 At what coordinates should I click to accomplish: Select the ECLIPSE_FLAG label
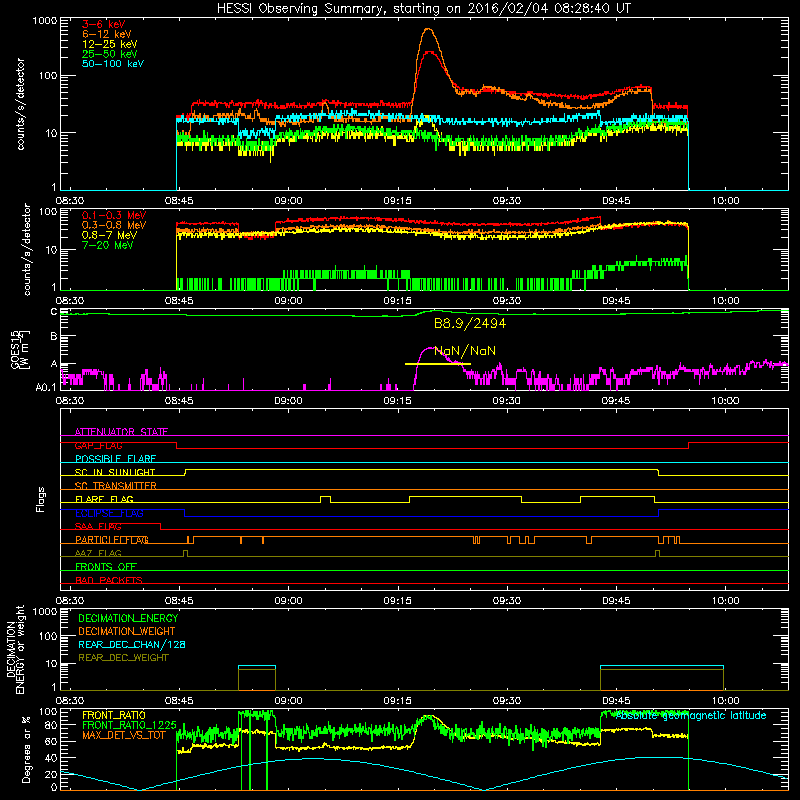click(109, 513)
